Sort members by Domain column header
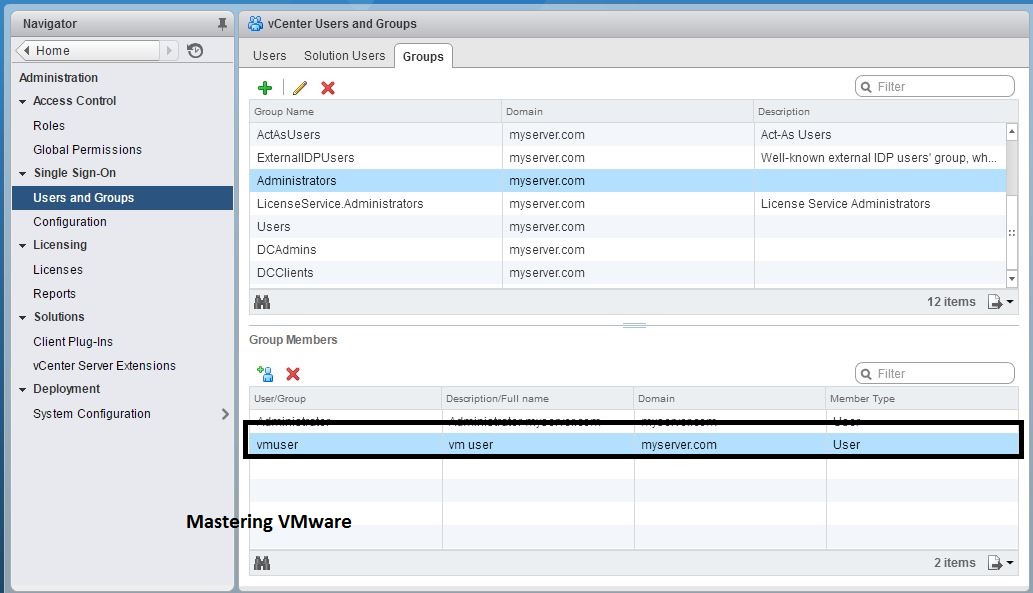Image resolution: width=1033 pixels, height=593 pixels. click(x=729, y=399)
